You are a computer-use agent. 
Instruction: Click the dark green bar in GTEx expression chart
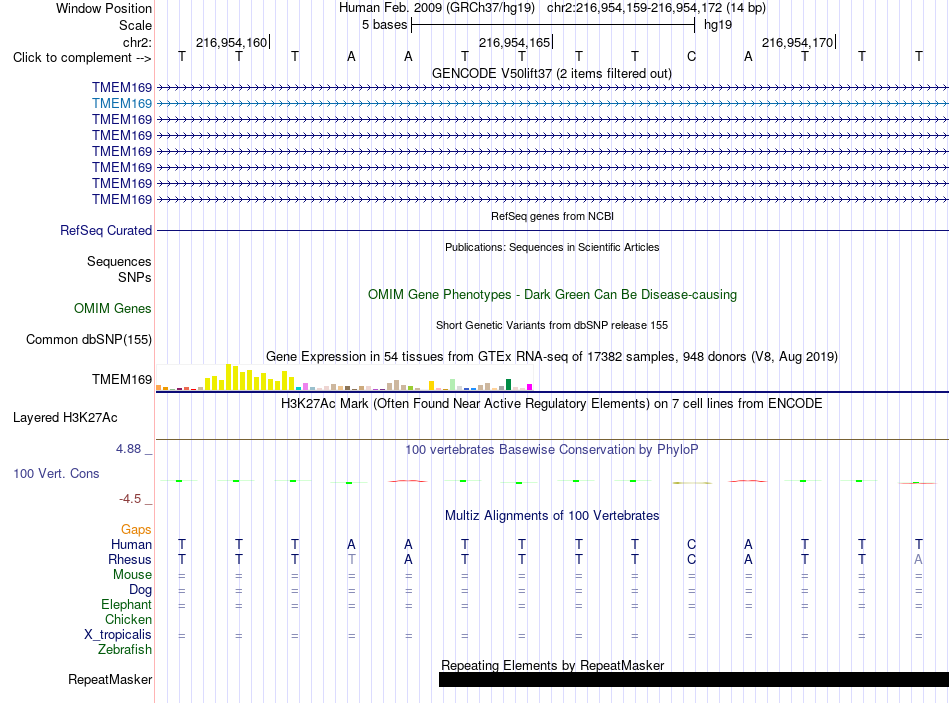point(508,384)
